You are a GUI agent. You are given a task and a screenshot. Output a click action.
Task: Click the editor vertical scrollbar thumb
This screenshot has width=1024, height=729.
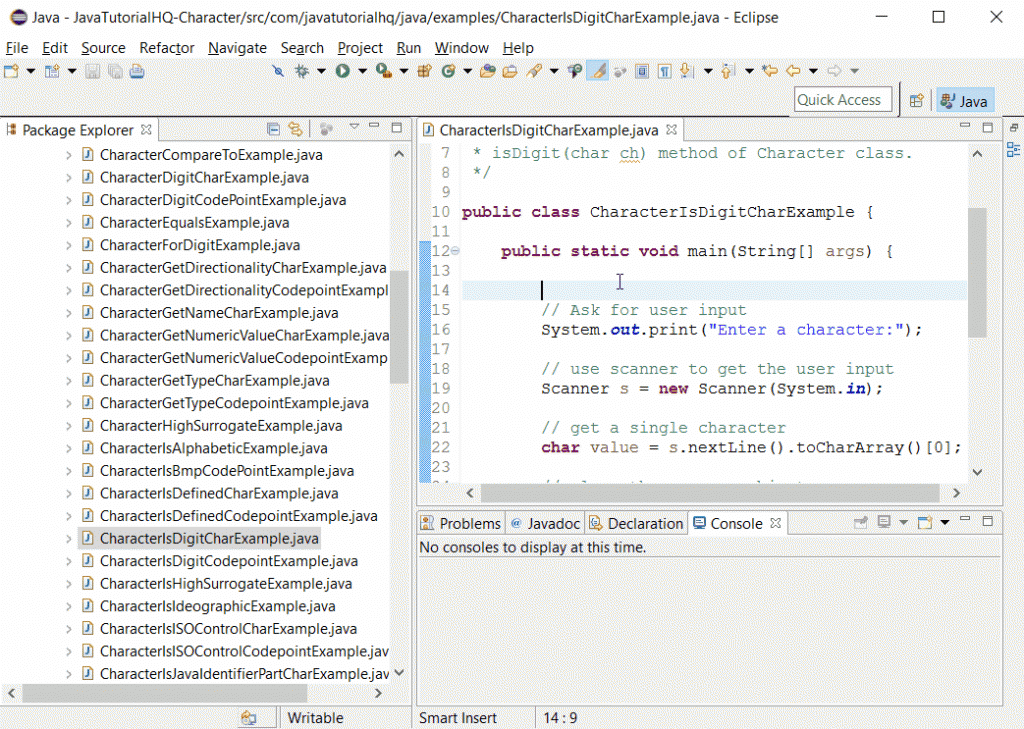point(977,272)
